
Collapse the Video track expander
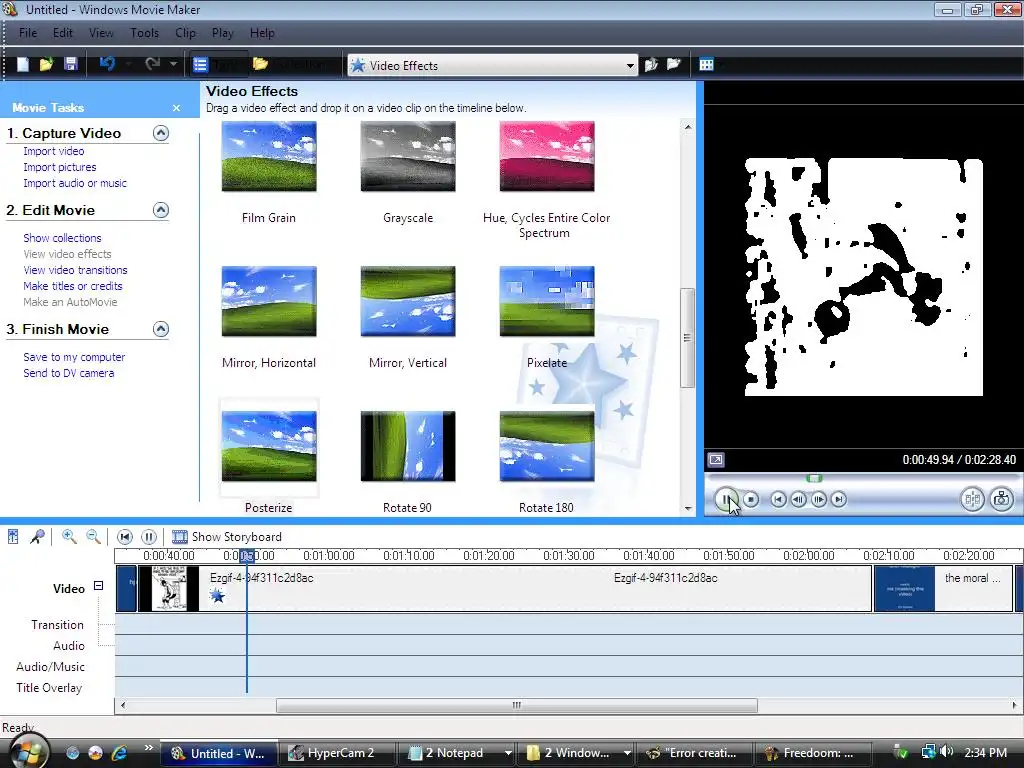[99, 586]
